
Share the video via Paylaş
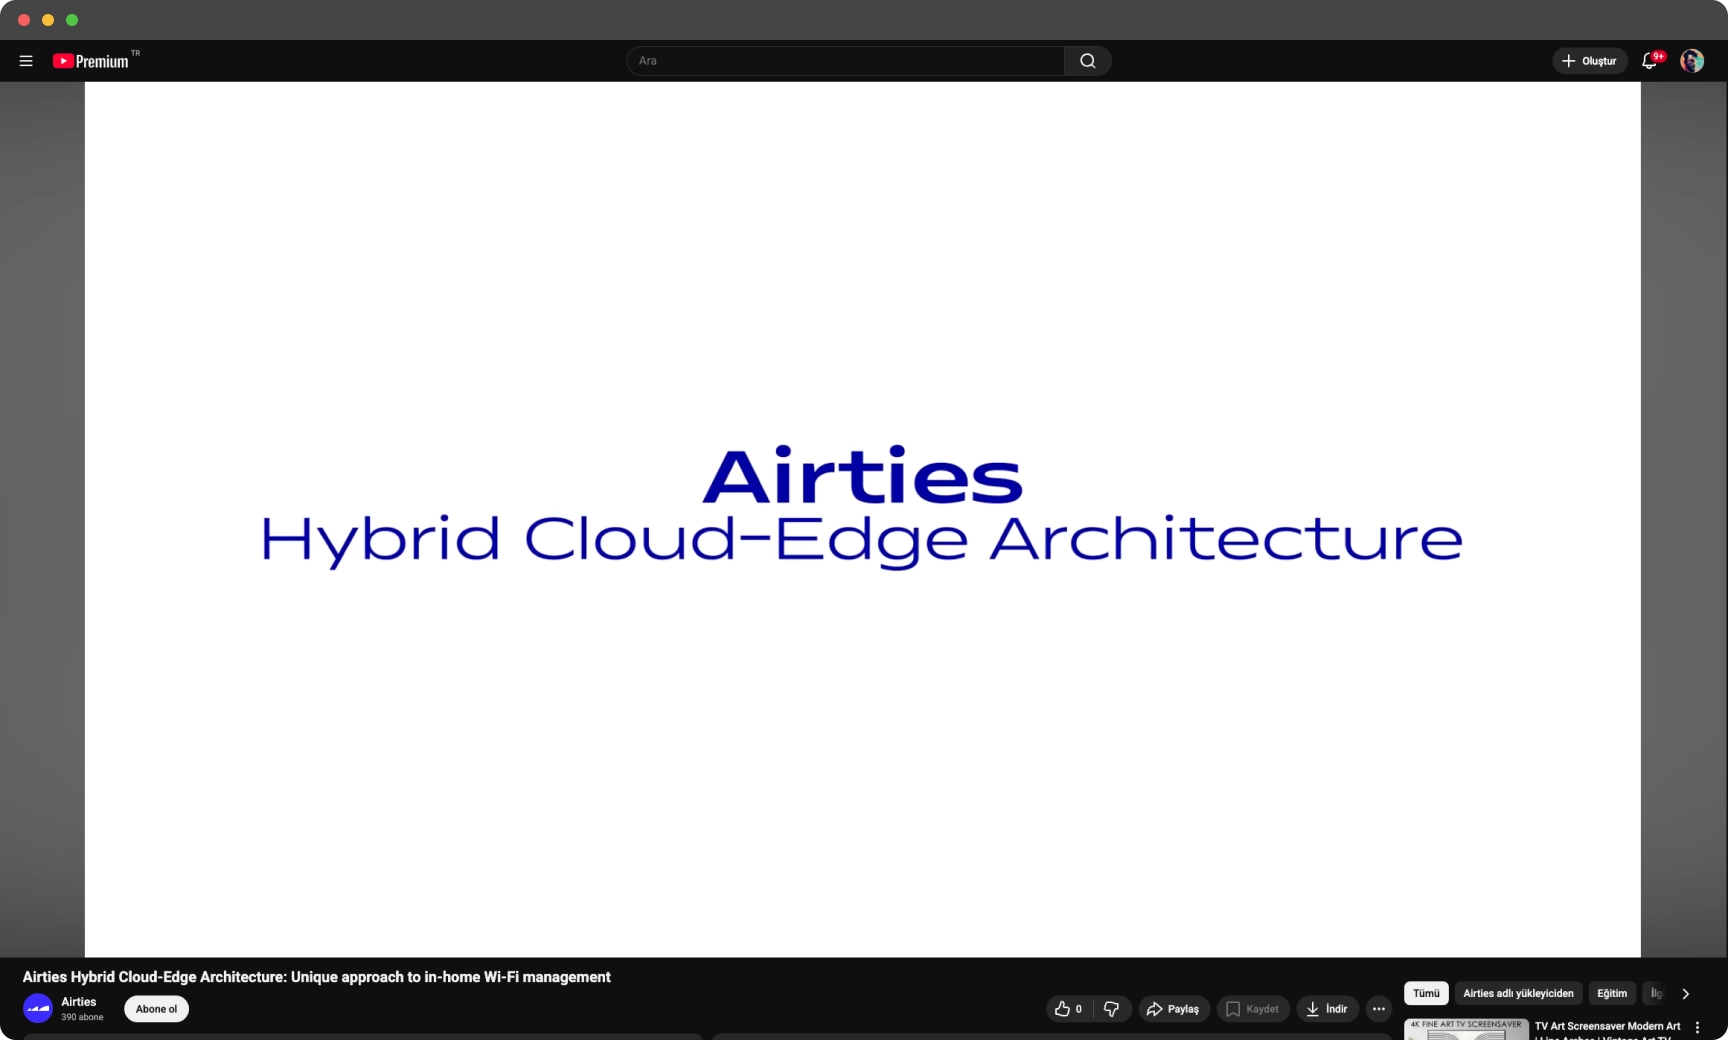tap(1174, 1009)
